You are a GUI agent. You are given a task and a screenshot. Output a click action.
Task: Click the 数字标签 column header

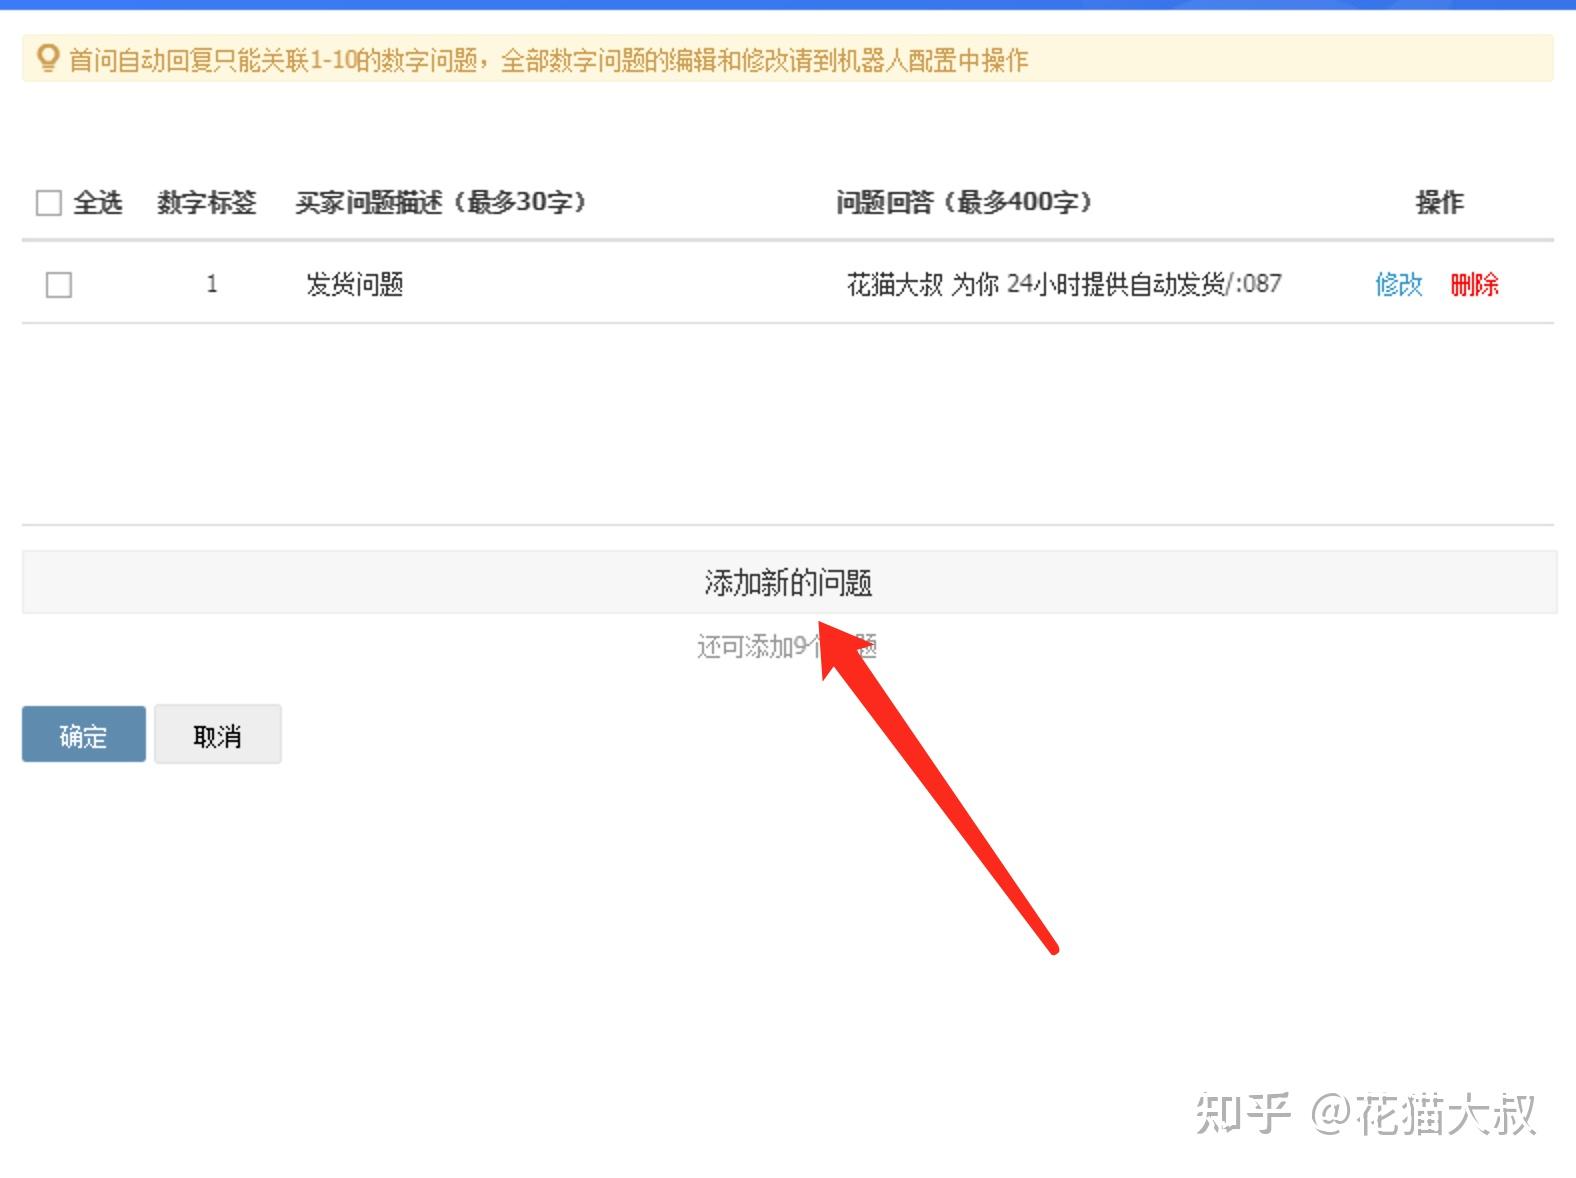(207, 203)
